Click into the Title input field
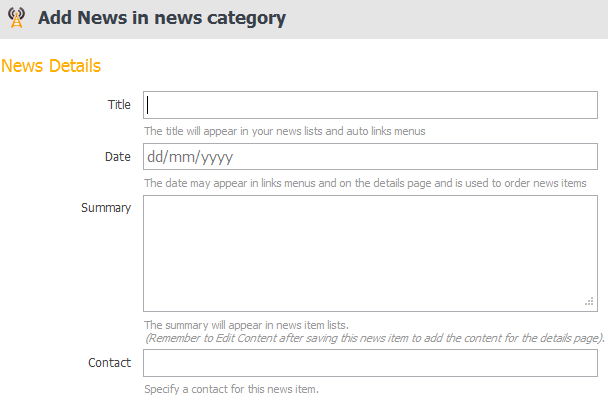The width and height of the screenshot is (608, 406). (x=370, y=105)
